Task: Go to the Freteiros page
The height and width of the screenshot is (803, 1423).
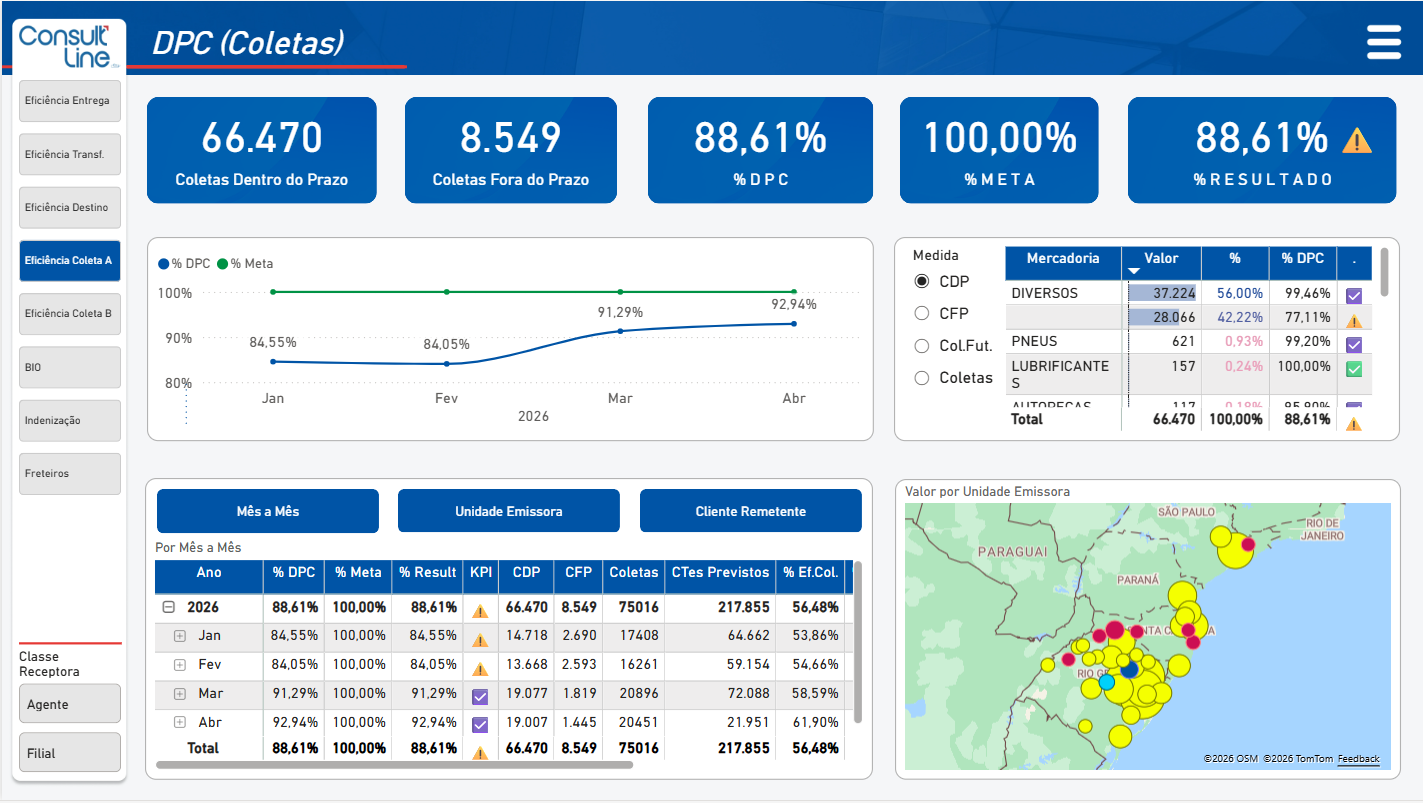Action: (70, 474)
